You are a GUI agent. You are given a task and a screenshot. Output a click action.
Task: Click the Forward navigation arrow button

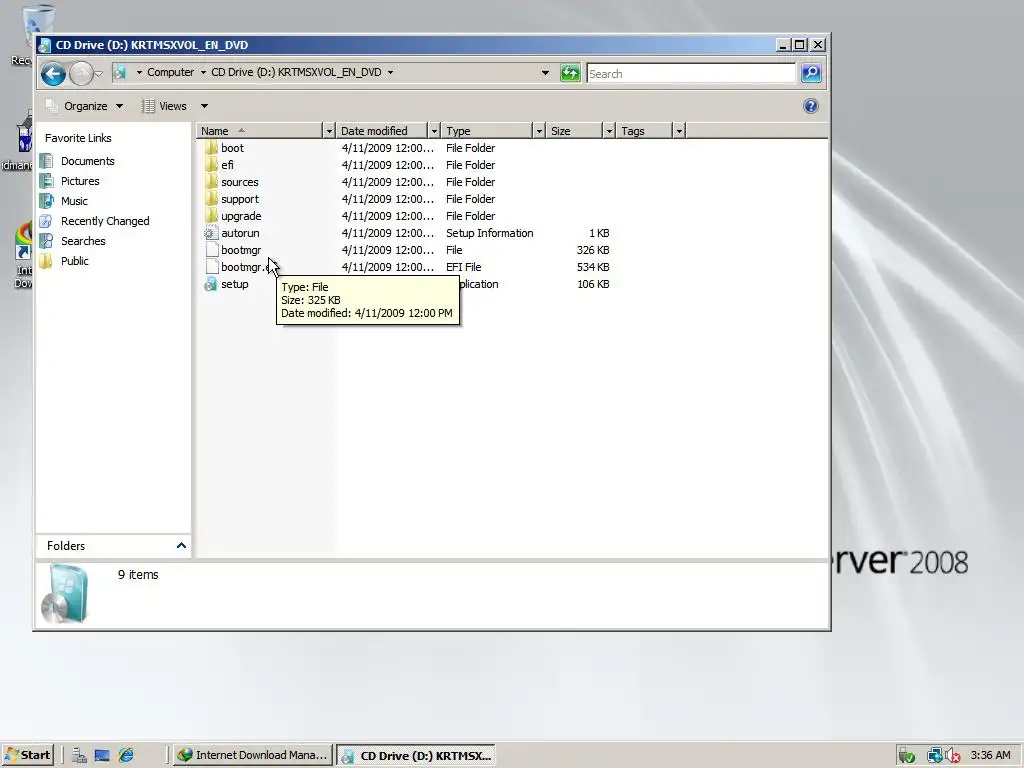pyautogui.click(x=81, y=74)
